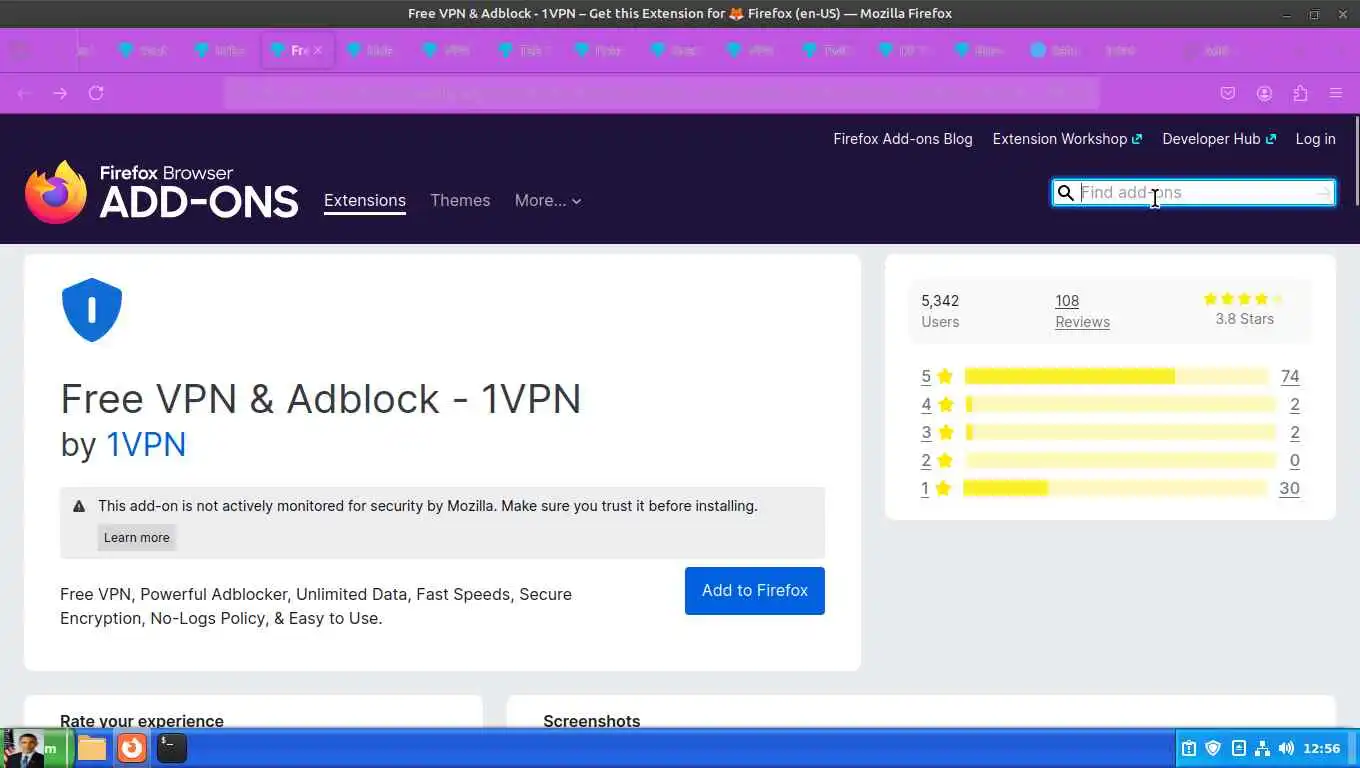Screen dimensions: 1360x768
Task: Filter reviews by 5-star rating bar
Action: [x=1116, y=377]
